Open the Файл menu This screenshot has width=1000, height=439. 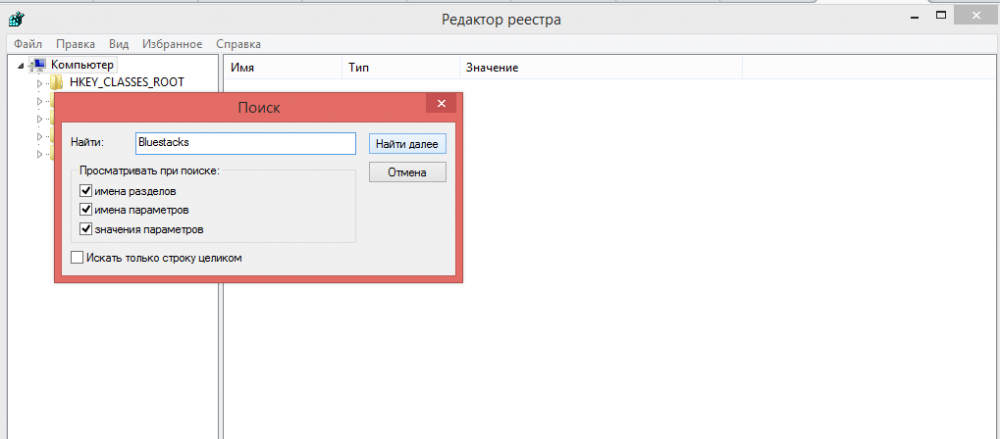(x=28, y=44)
